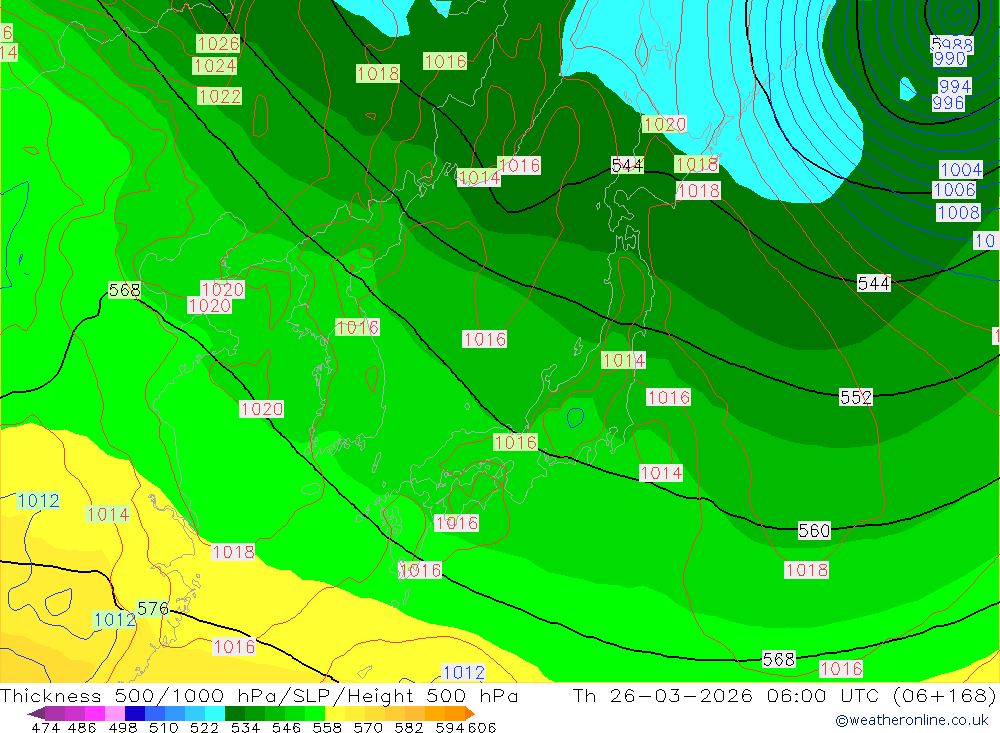Pick the dark green legend swatch above 534
Screen dimensions: 1000x733
(x=235, y=713)
